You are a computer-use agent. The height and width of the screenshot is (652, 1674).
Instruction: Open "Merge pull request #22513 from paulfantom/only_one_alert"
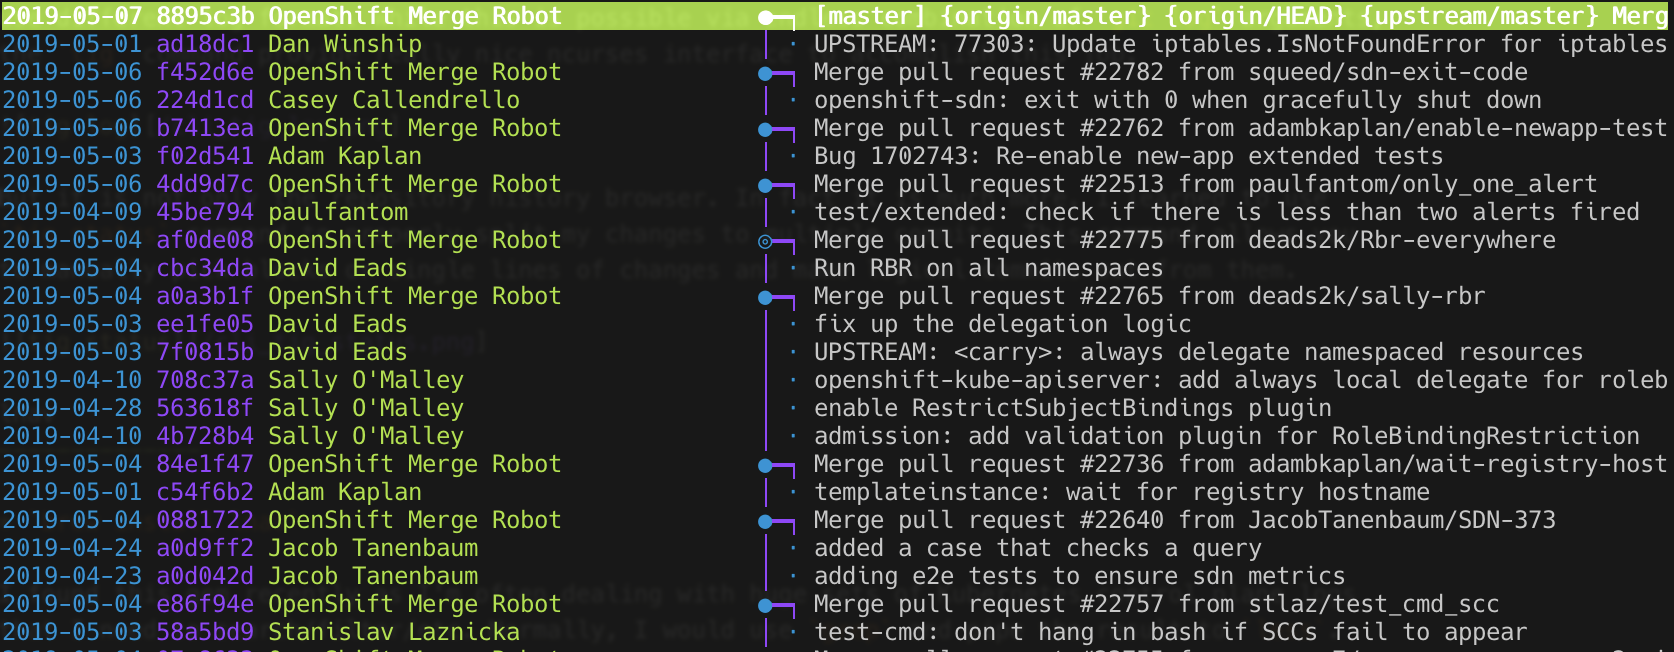pyautogui.click(x=1206, y=184)
